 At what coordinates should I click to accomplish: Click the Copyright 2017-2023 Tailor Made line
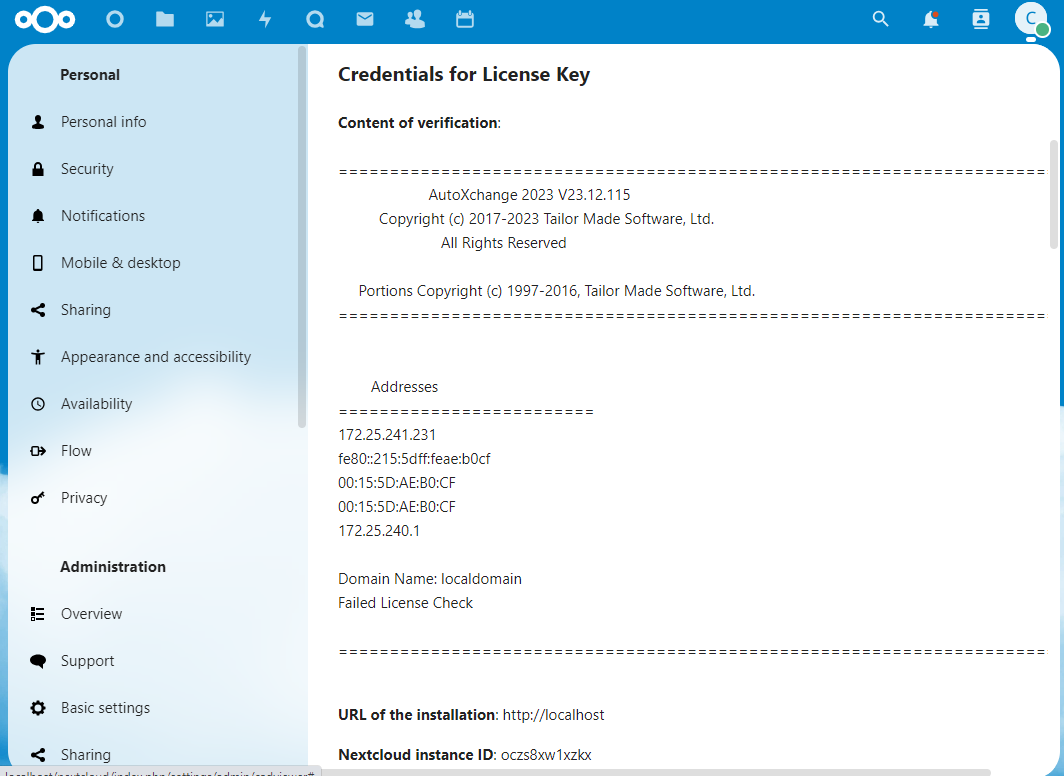(x=546, y=219)
